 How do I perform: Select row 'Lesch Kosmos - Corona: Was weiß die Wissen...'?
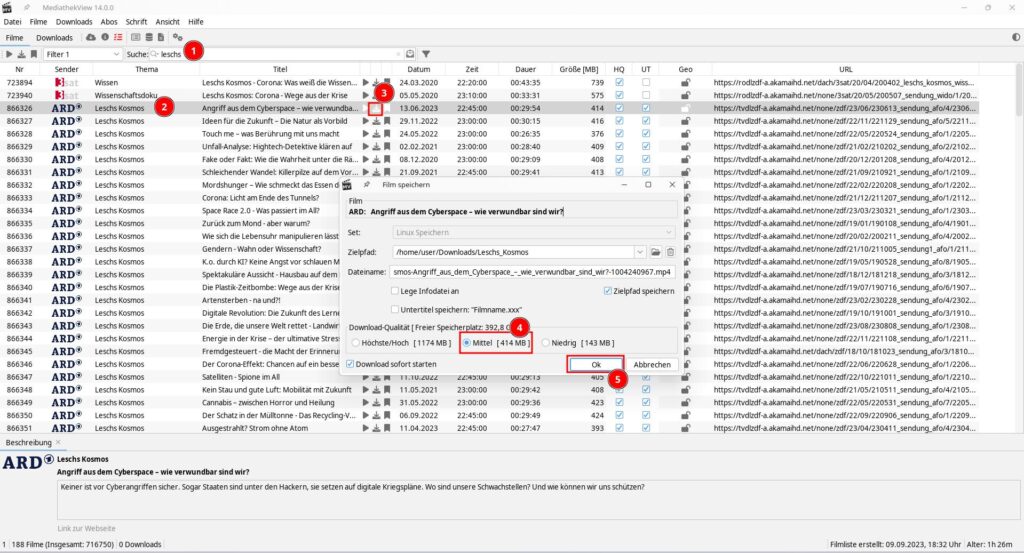[490, 83]
